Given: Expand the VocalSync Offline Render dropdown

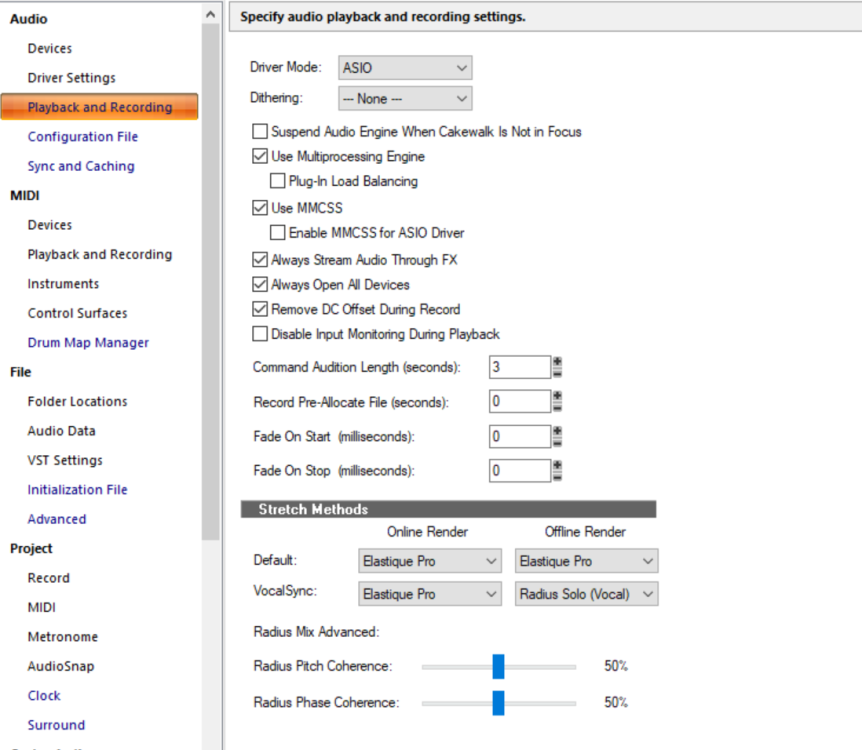Looking at the screenshot, I should coord(586,594).
